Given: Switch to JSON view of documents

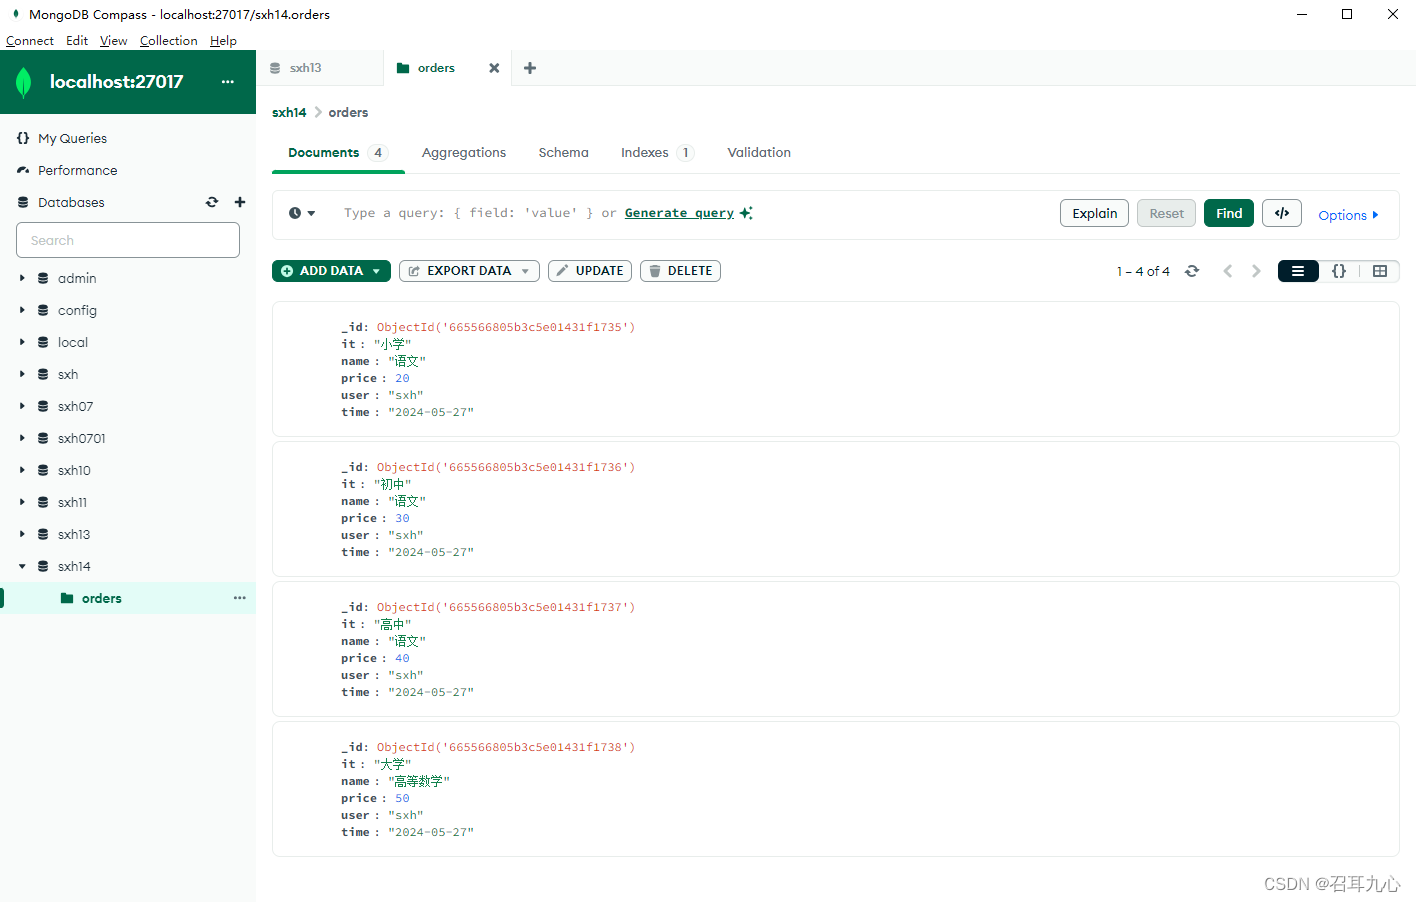Looking at the screenshot, I should [x=1339, y=271].
